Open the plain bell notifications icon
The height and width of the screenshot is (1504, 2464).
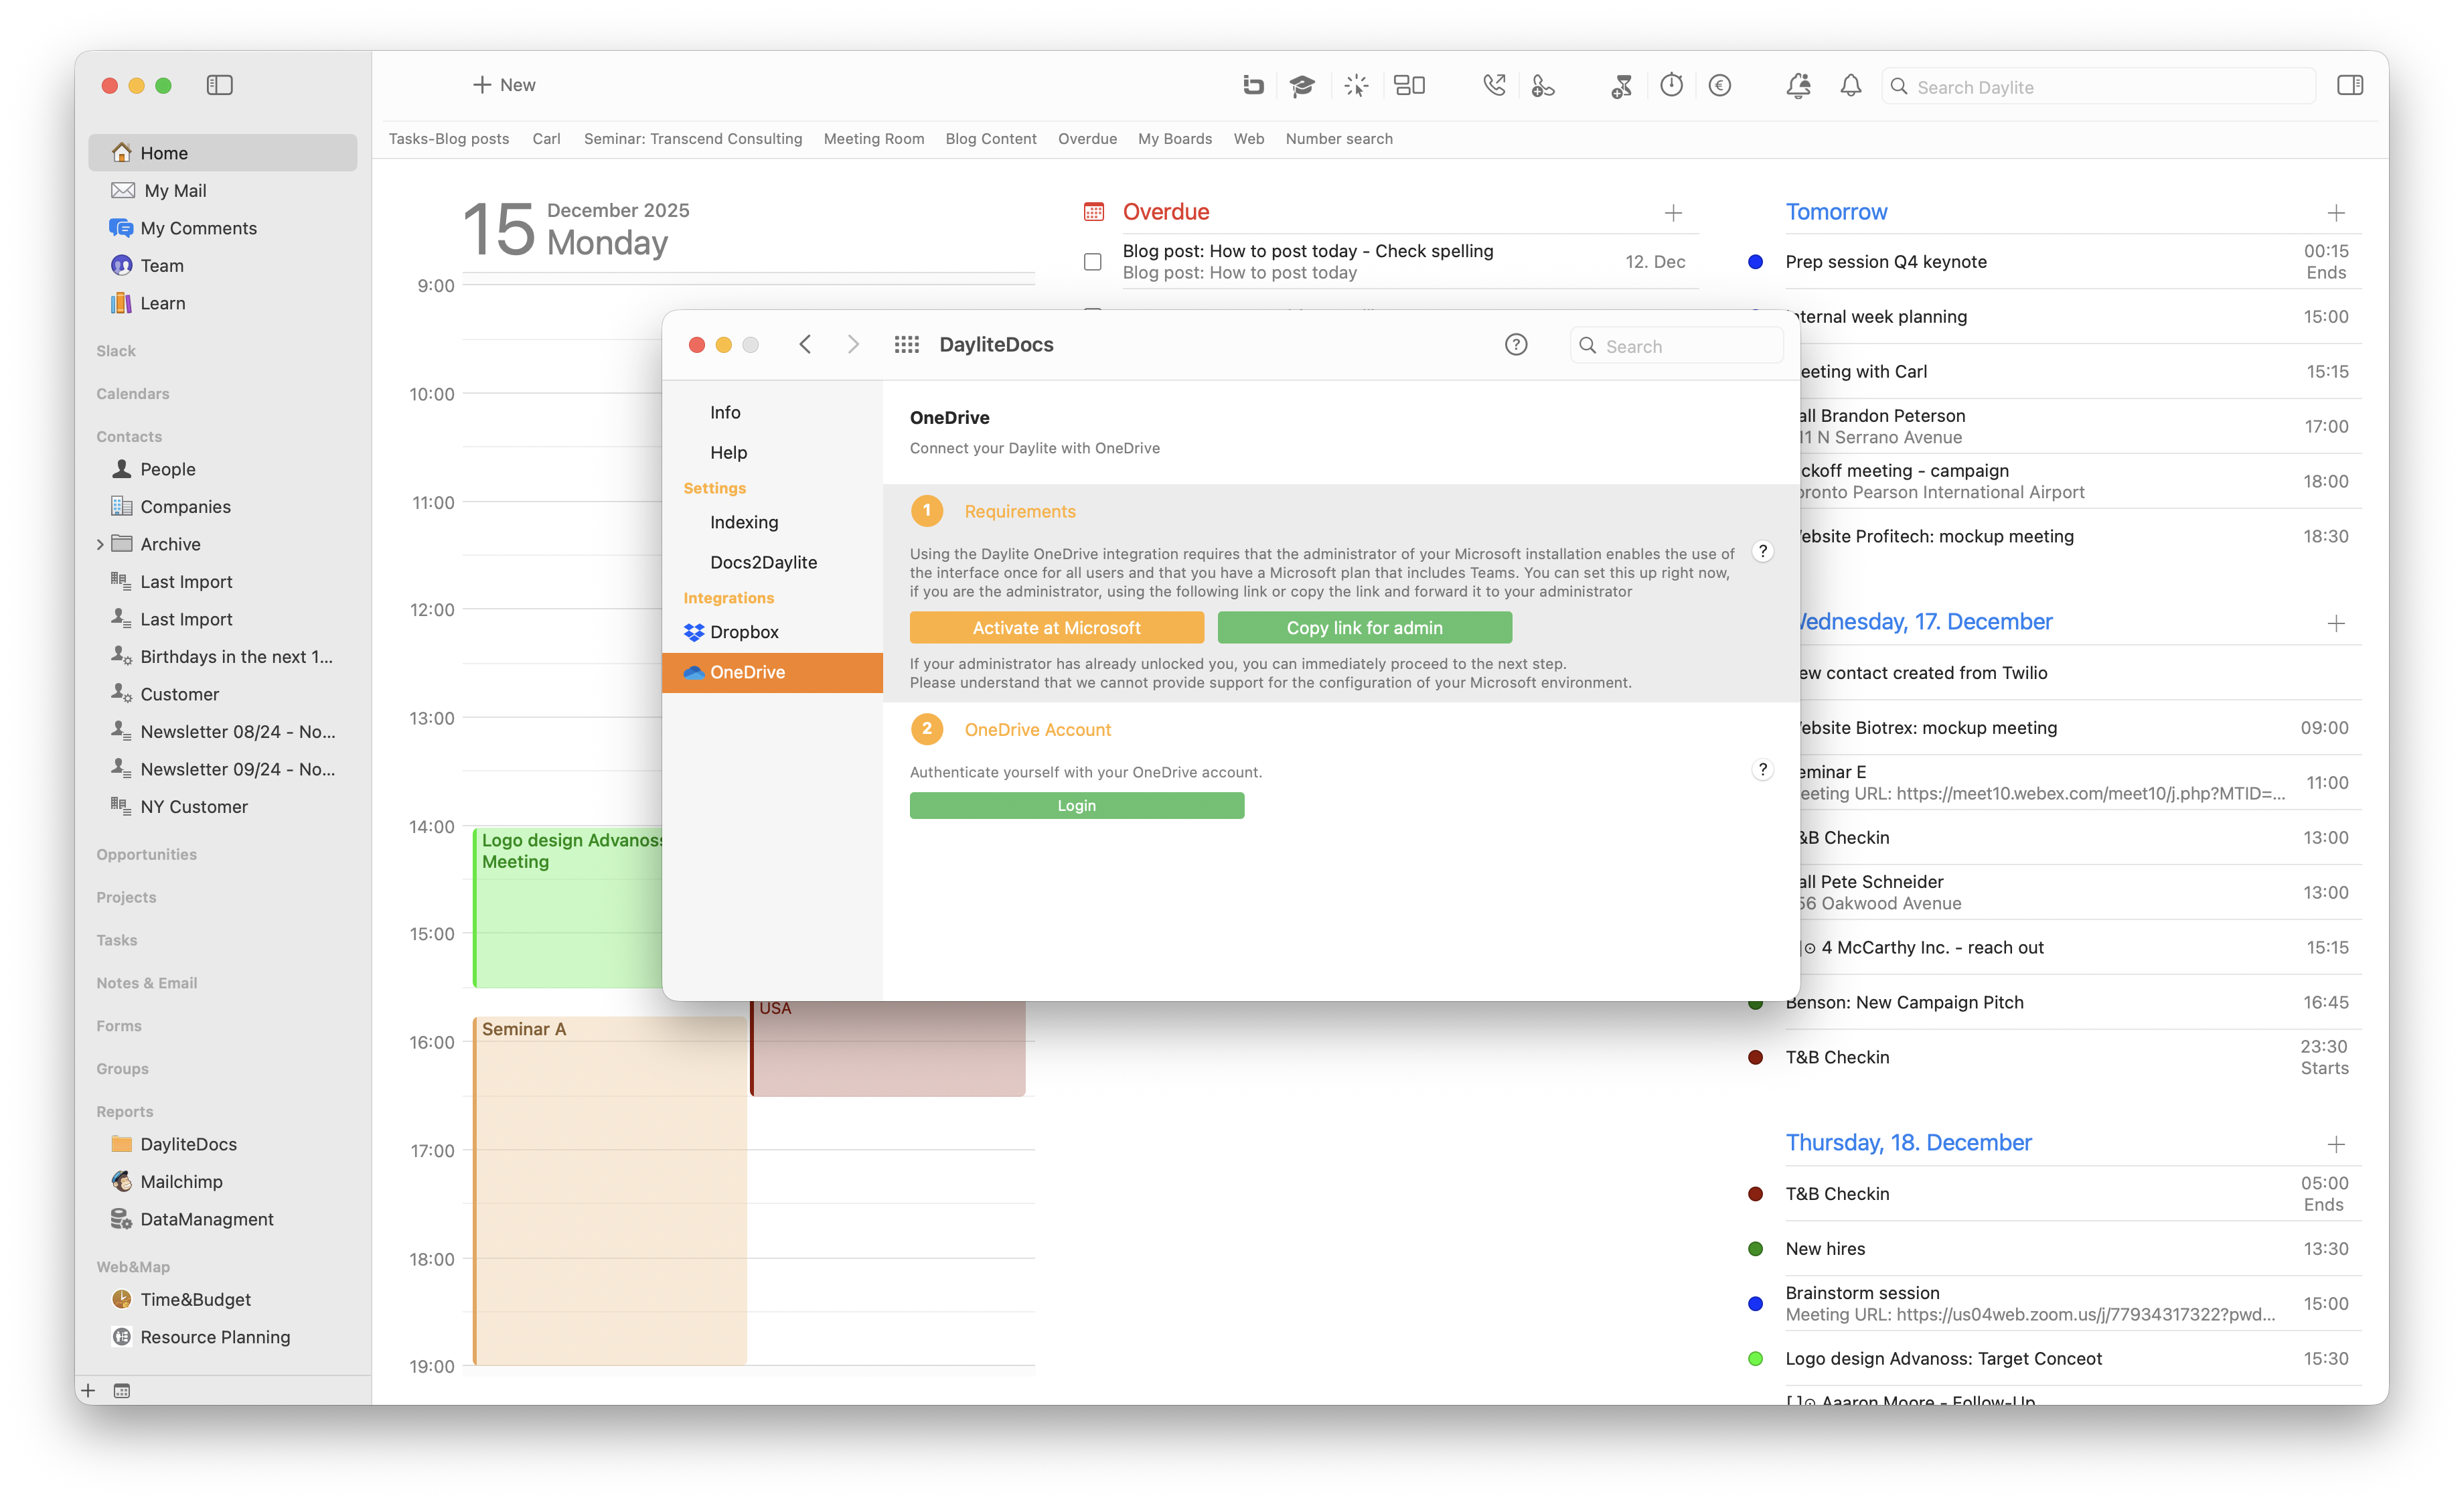click(1851, 86)
